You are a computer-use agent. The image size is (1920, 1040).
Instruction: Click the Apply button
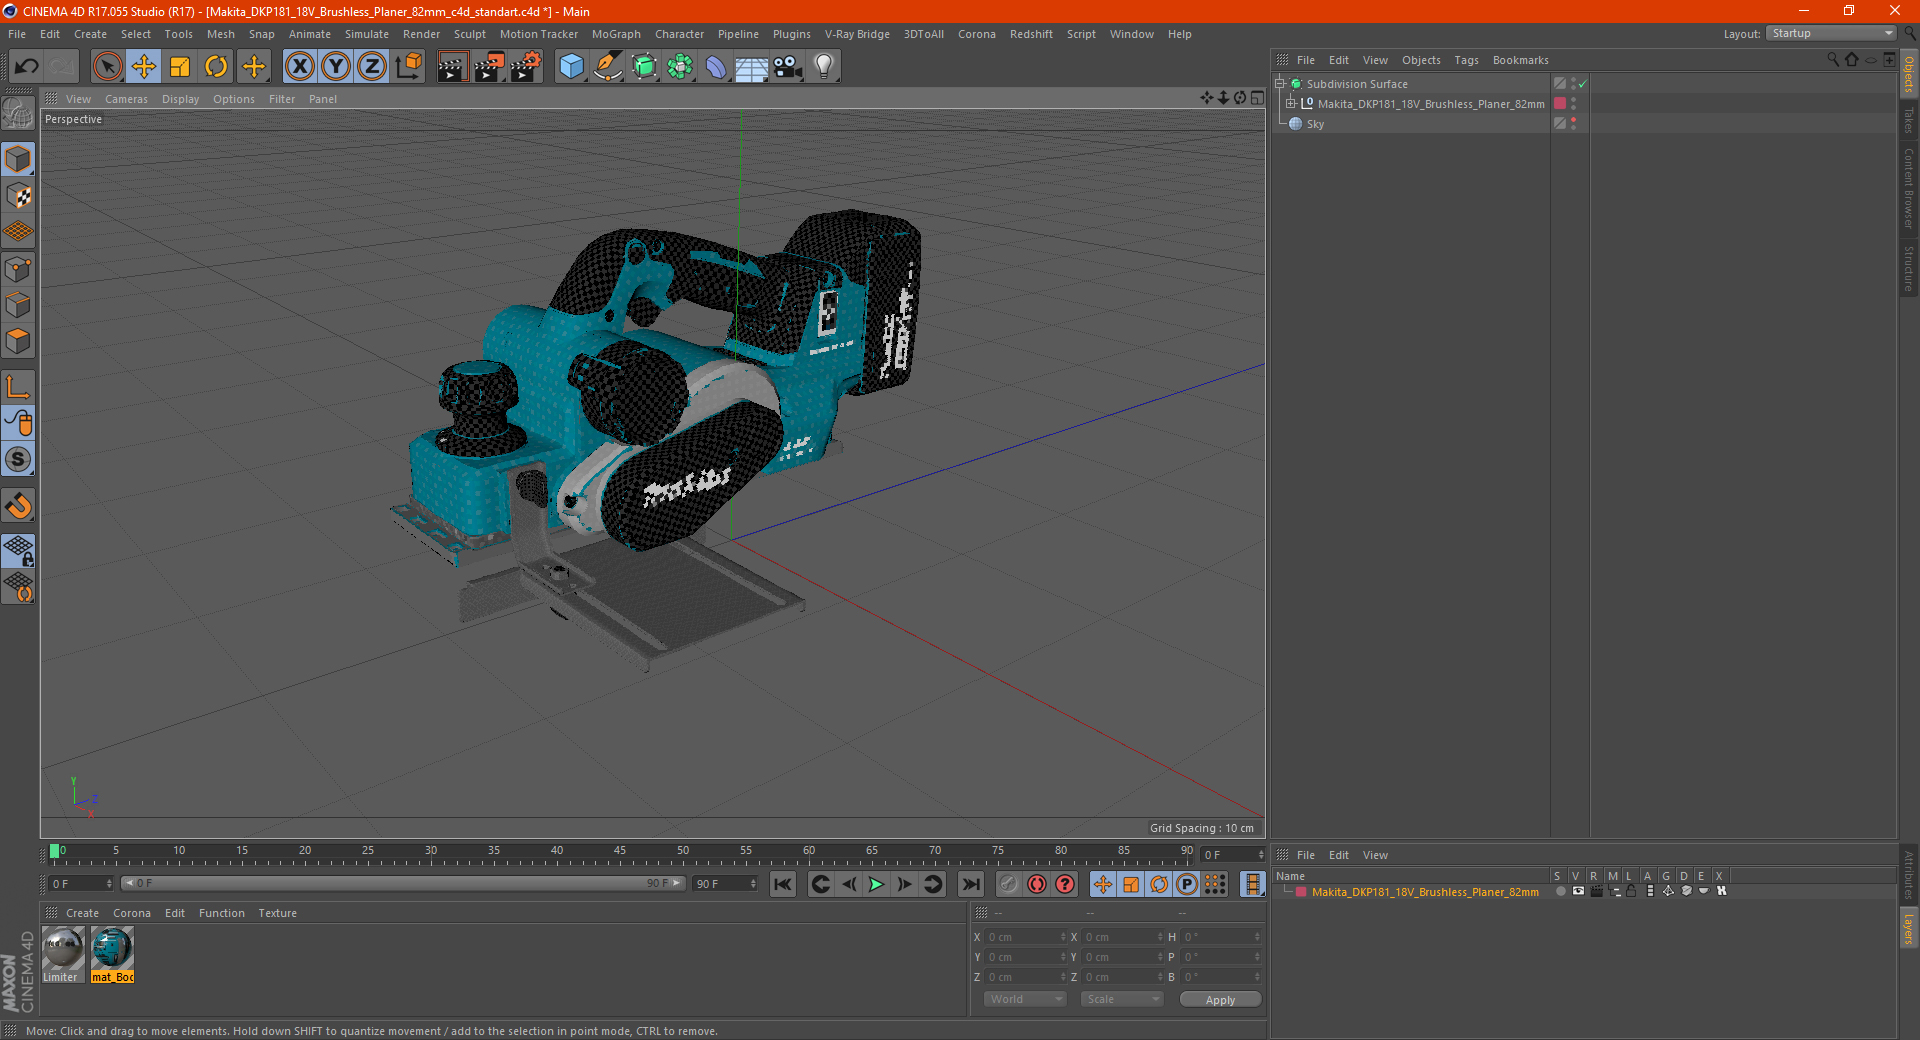click(x=1220, y=999)
